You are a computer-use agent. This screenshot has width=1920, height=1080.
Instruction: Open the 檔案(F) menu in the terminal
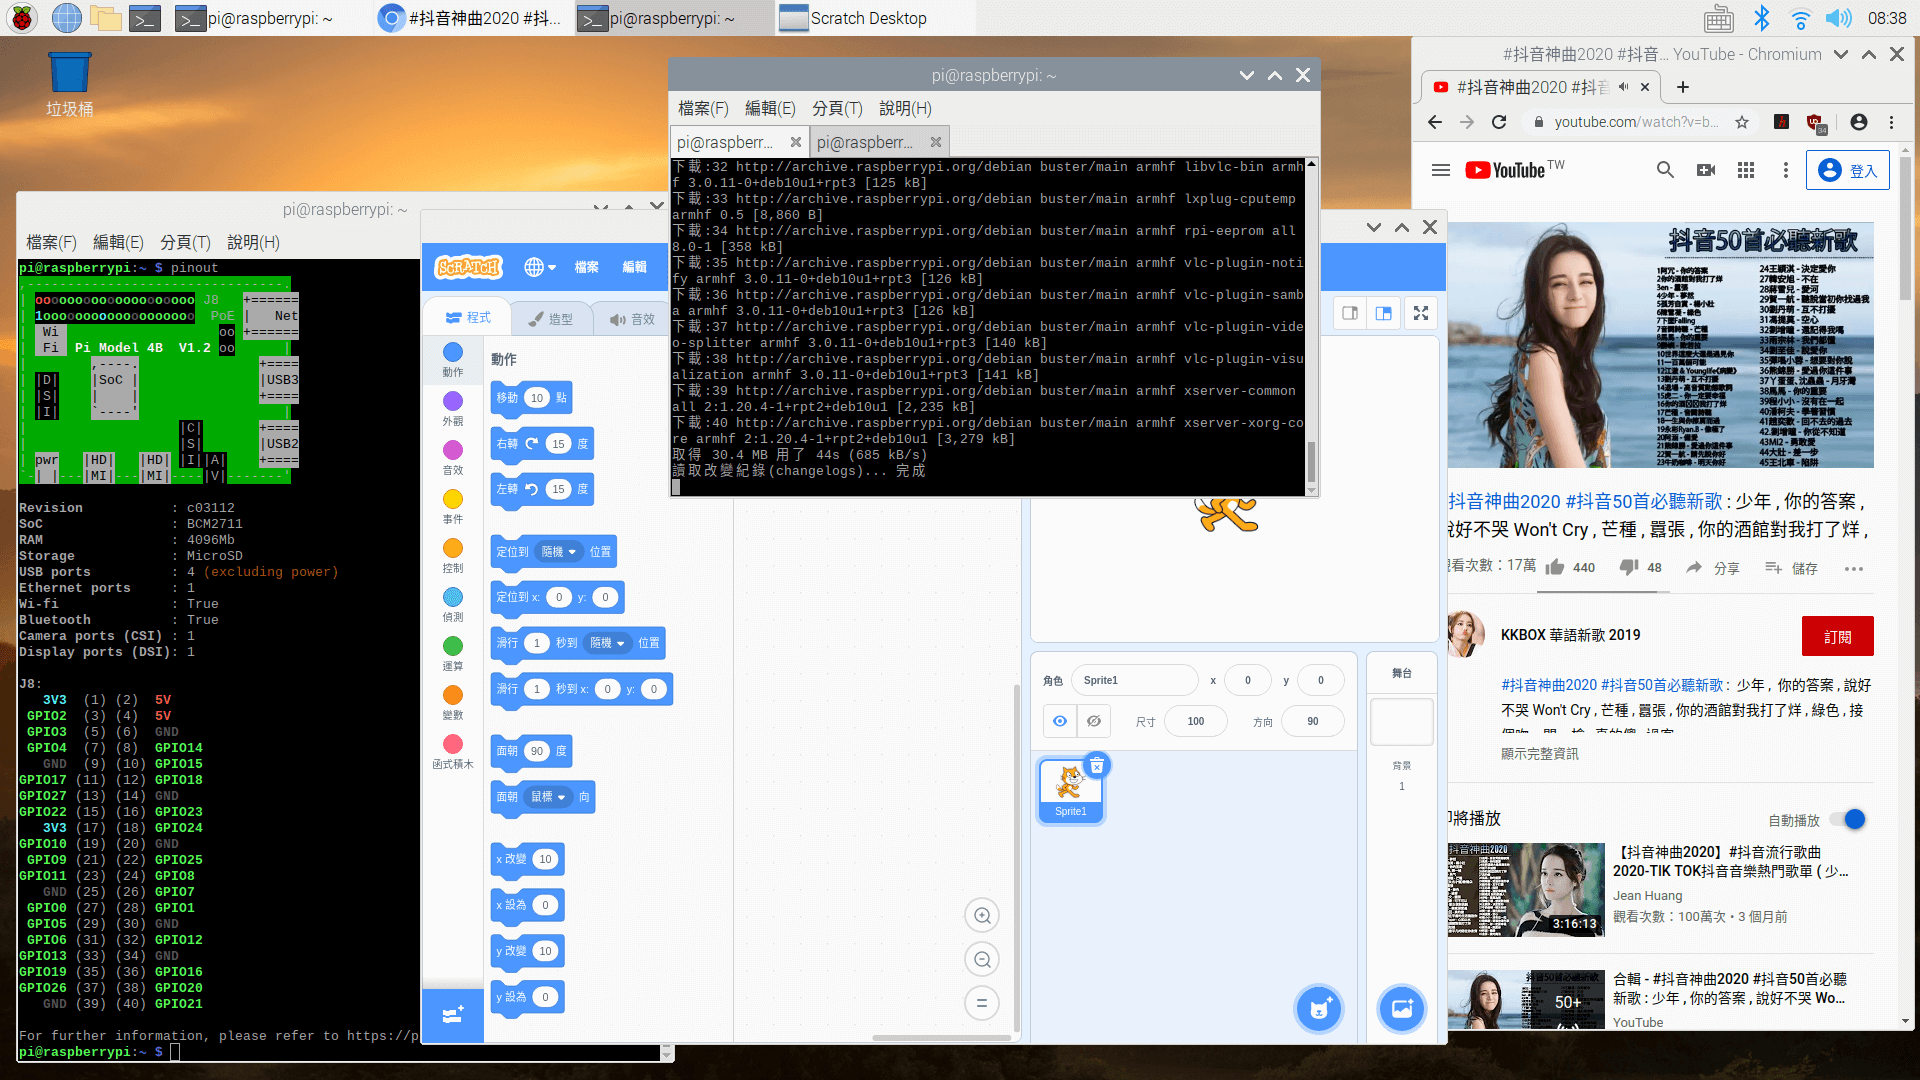703,108
